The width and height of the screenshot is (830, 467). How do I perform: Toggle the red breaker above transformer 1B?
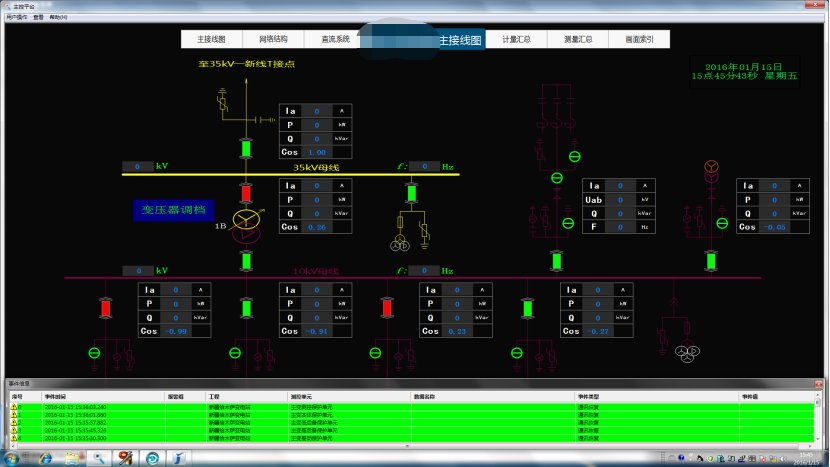click(x=246, y=194)
